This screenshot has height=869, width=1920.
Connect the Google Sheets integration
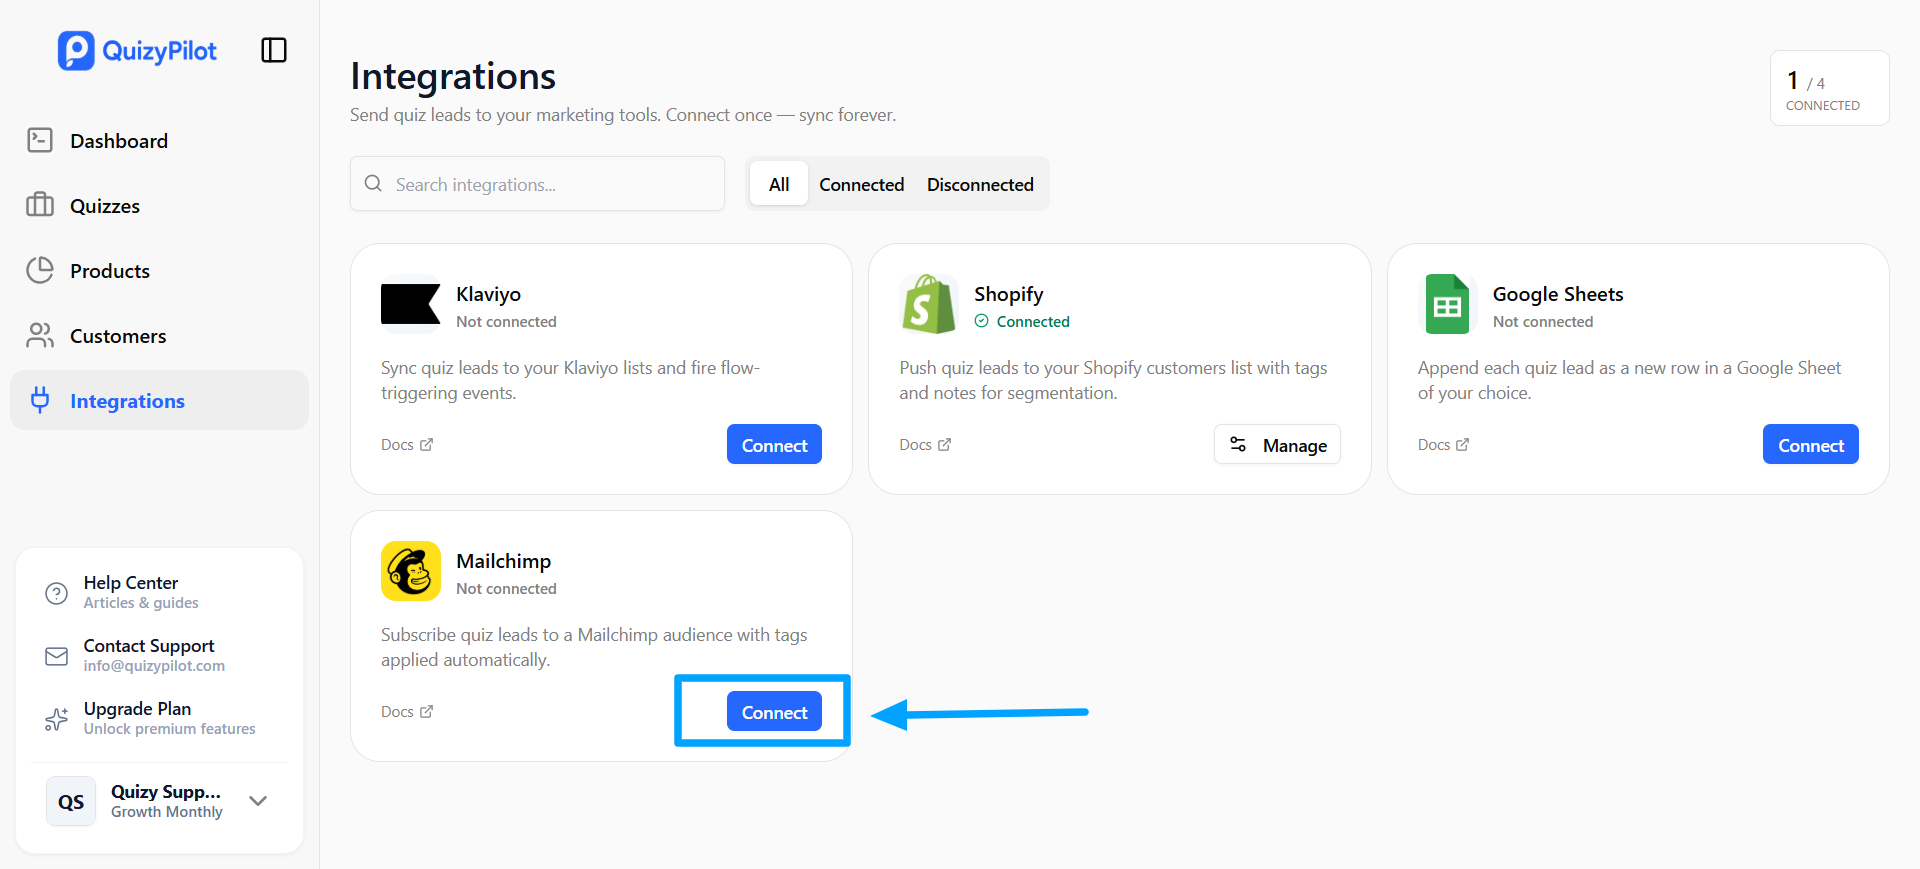click(1811, 445)
